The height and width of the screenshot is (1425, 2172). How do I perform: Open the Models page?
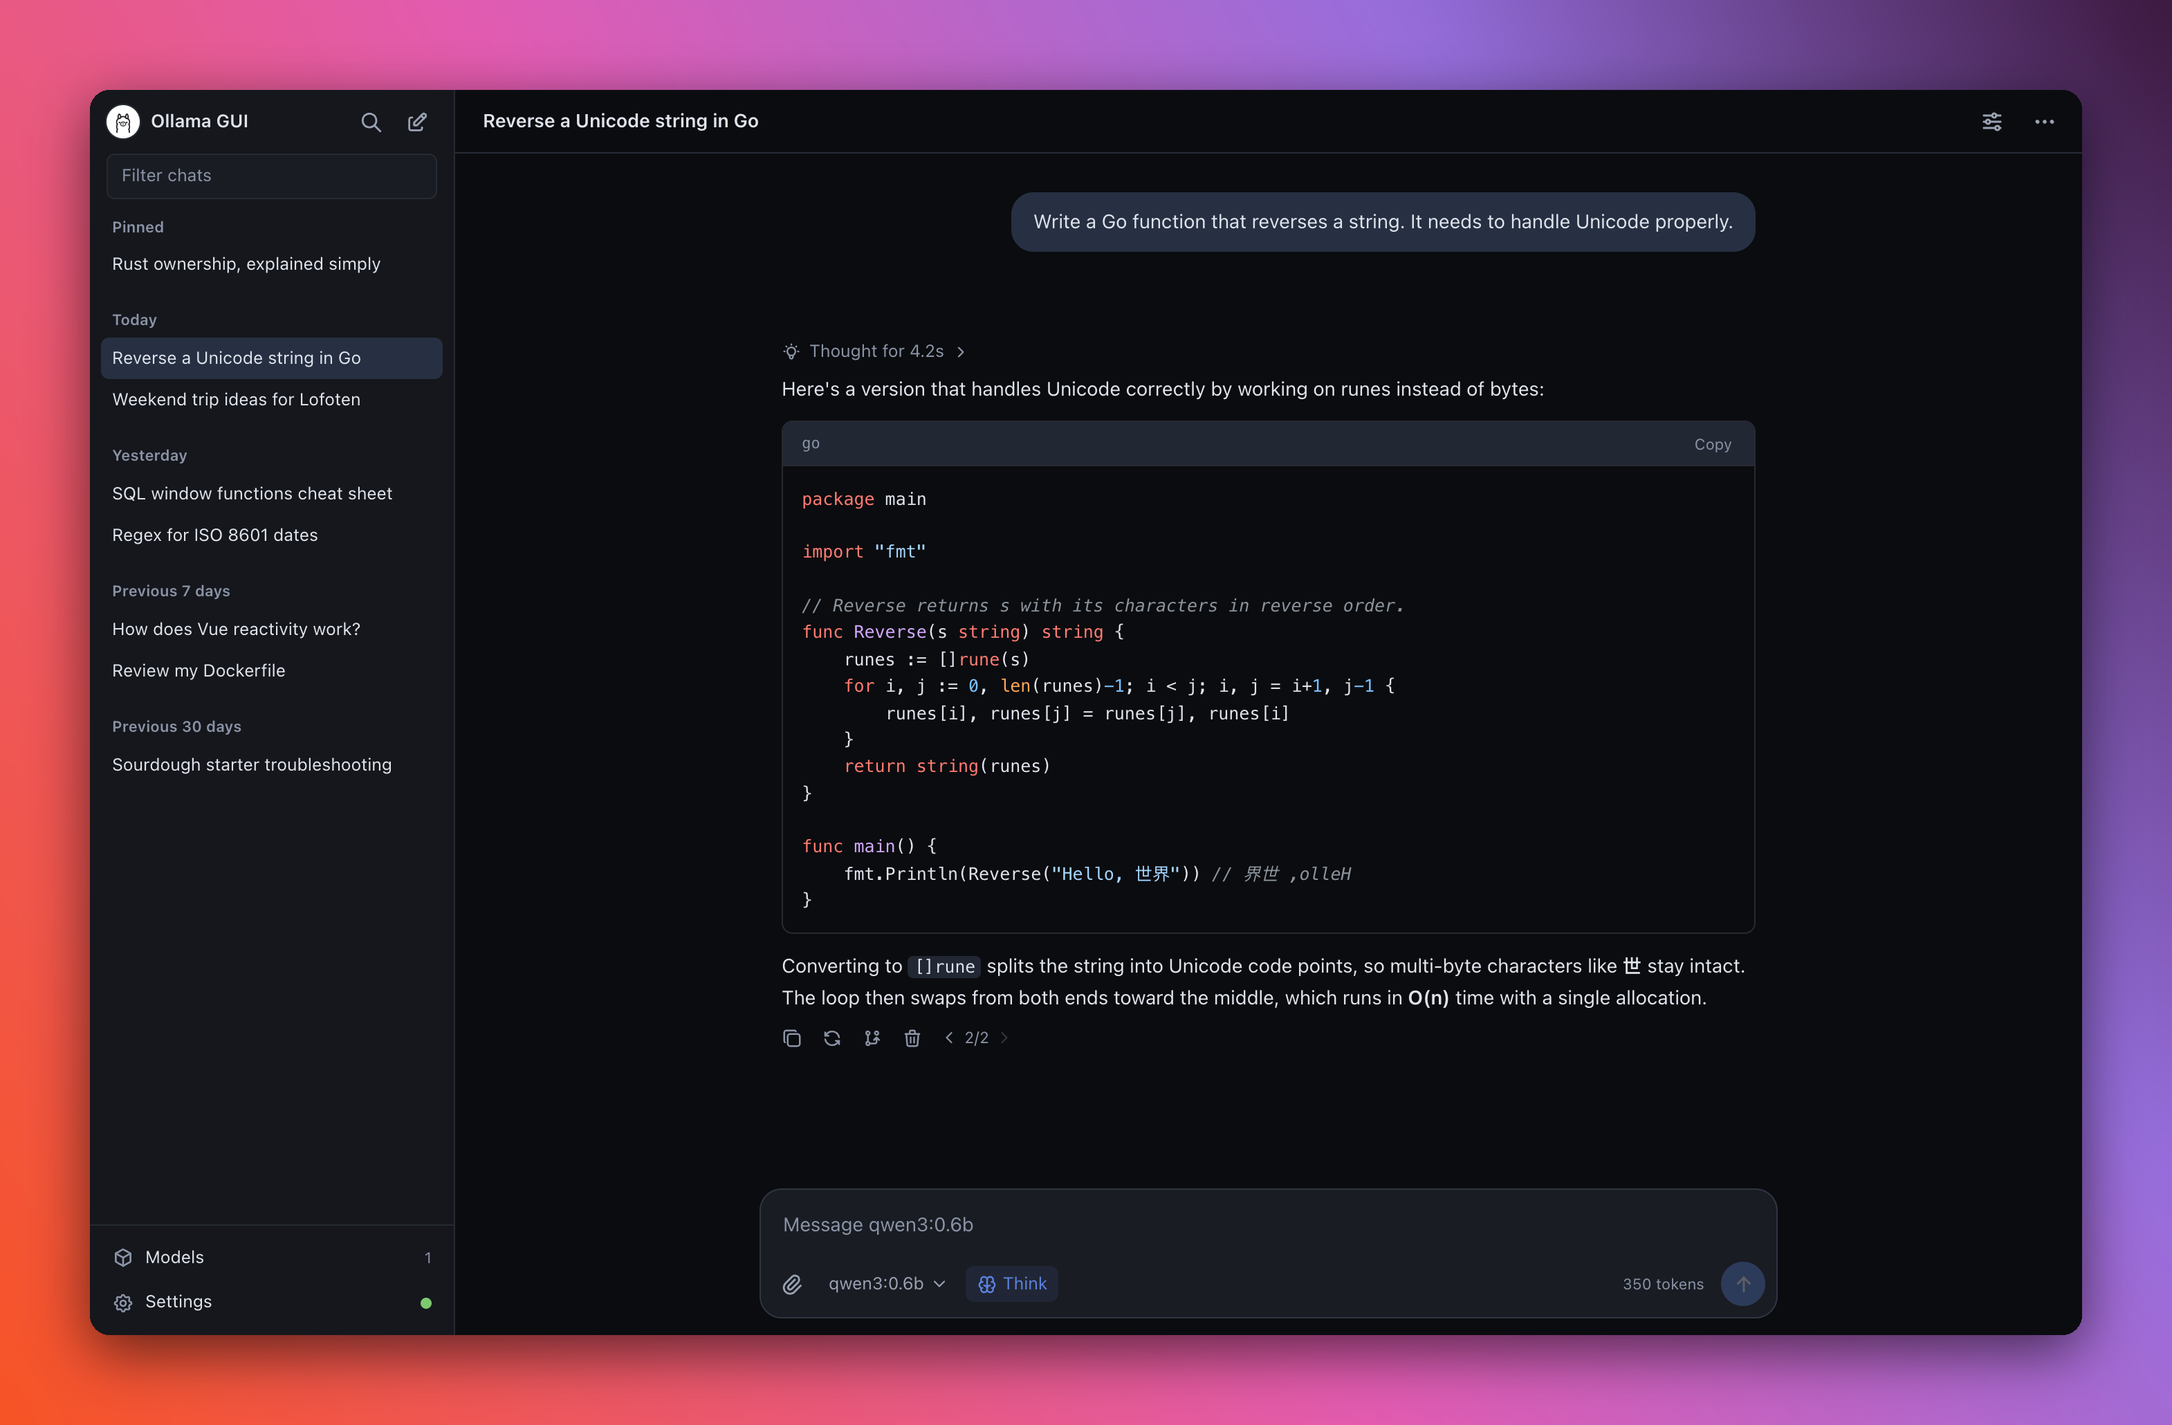coord(271,1258)
